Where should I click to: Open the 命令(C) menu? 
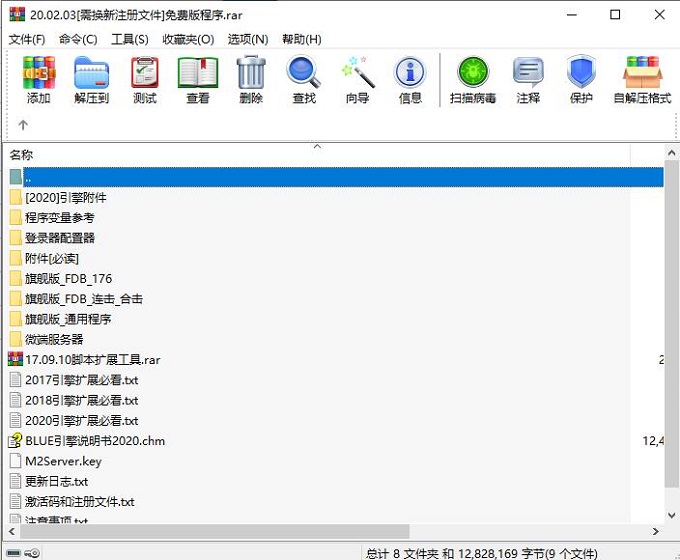coord(78,39)
